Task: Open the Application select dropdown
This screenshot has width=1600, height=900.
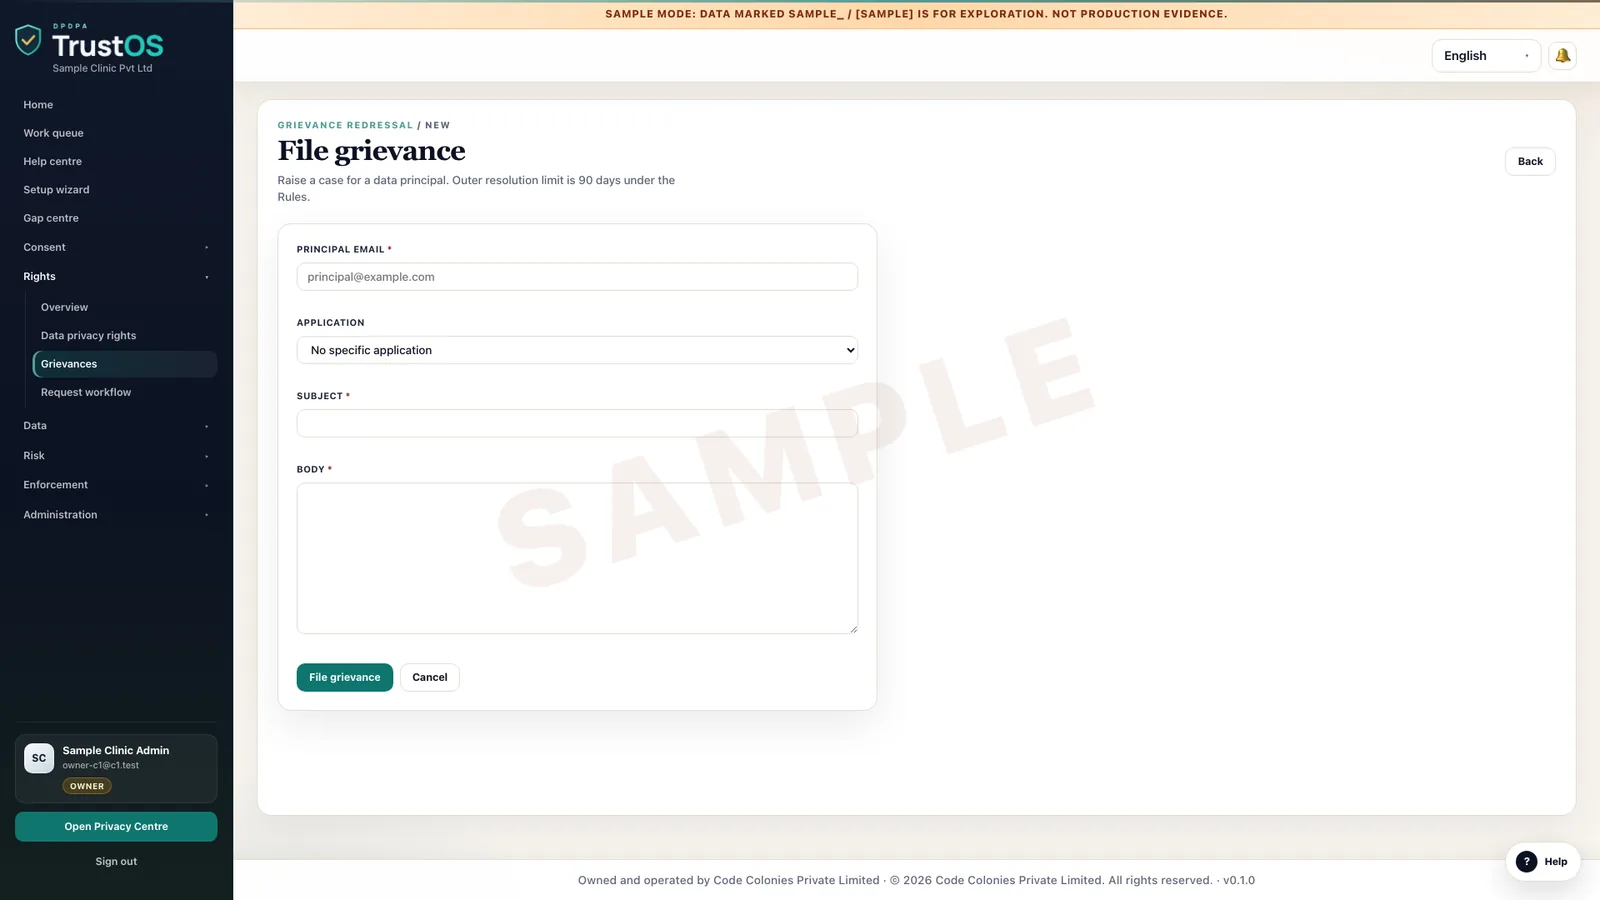Action: coord(577,350)
